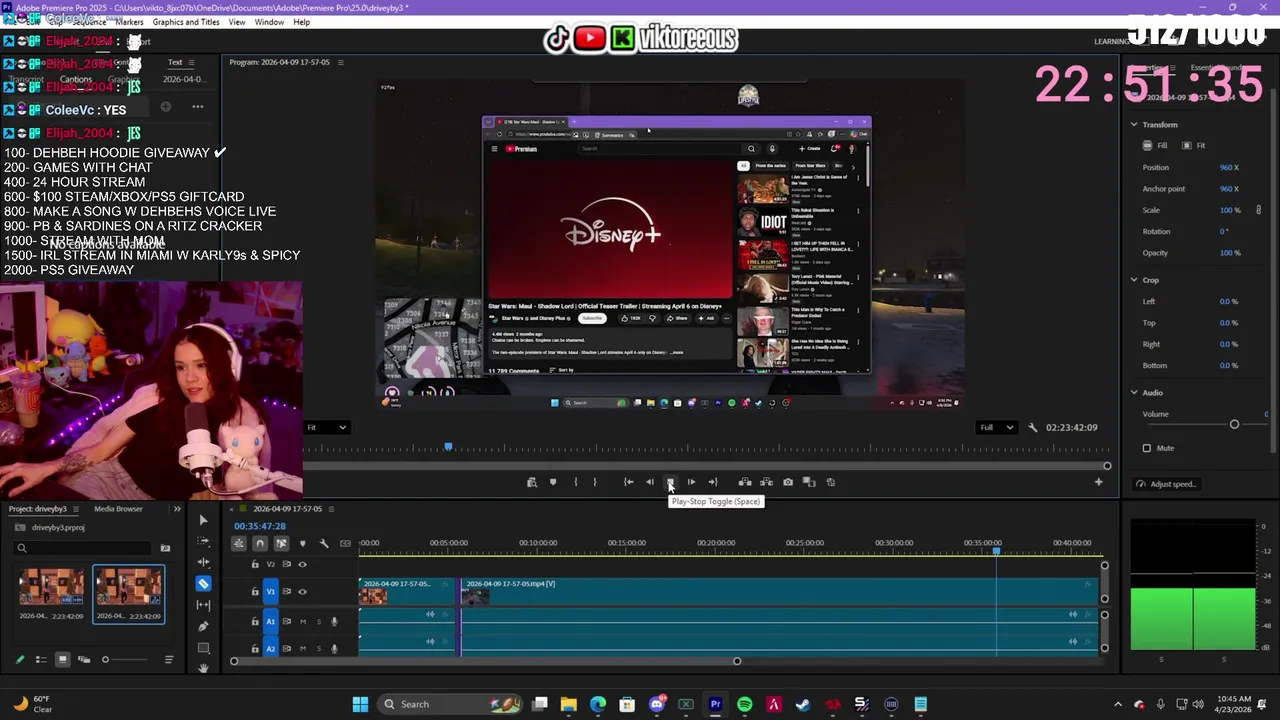Open the Graphics and Titles menu
Image resolution: width=1280 pixels, height=720 pixels.
[x=186, y=22]
